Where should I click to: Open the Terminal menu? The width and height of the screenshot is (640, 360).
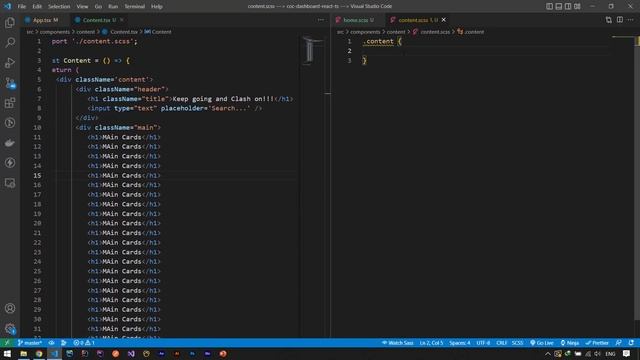(x=135, y=7)
